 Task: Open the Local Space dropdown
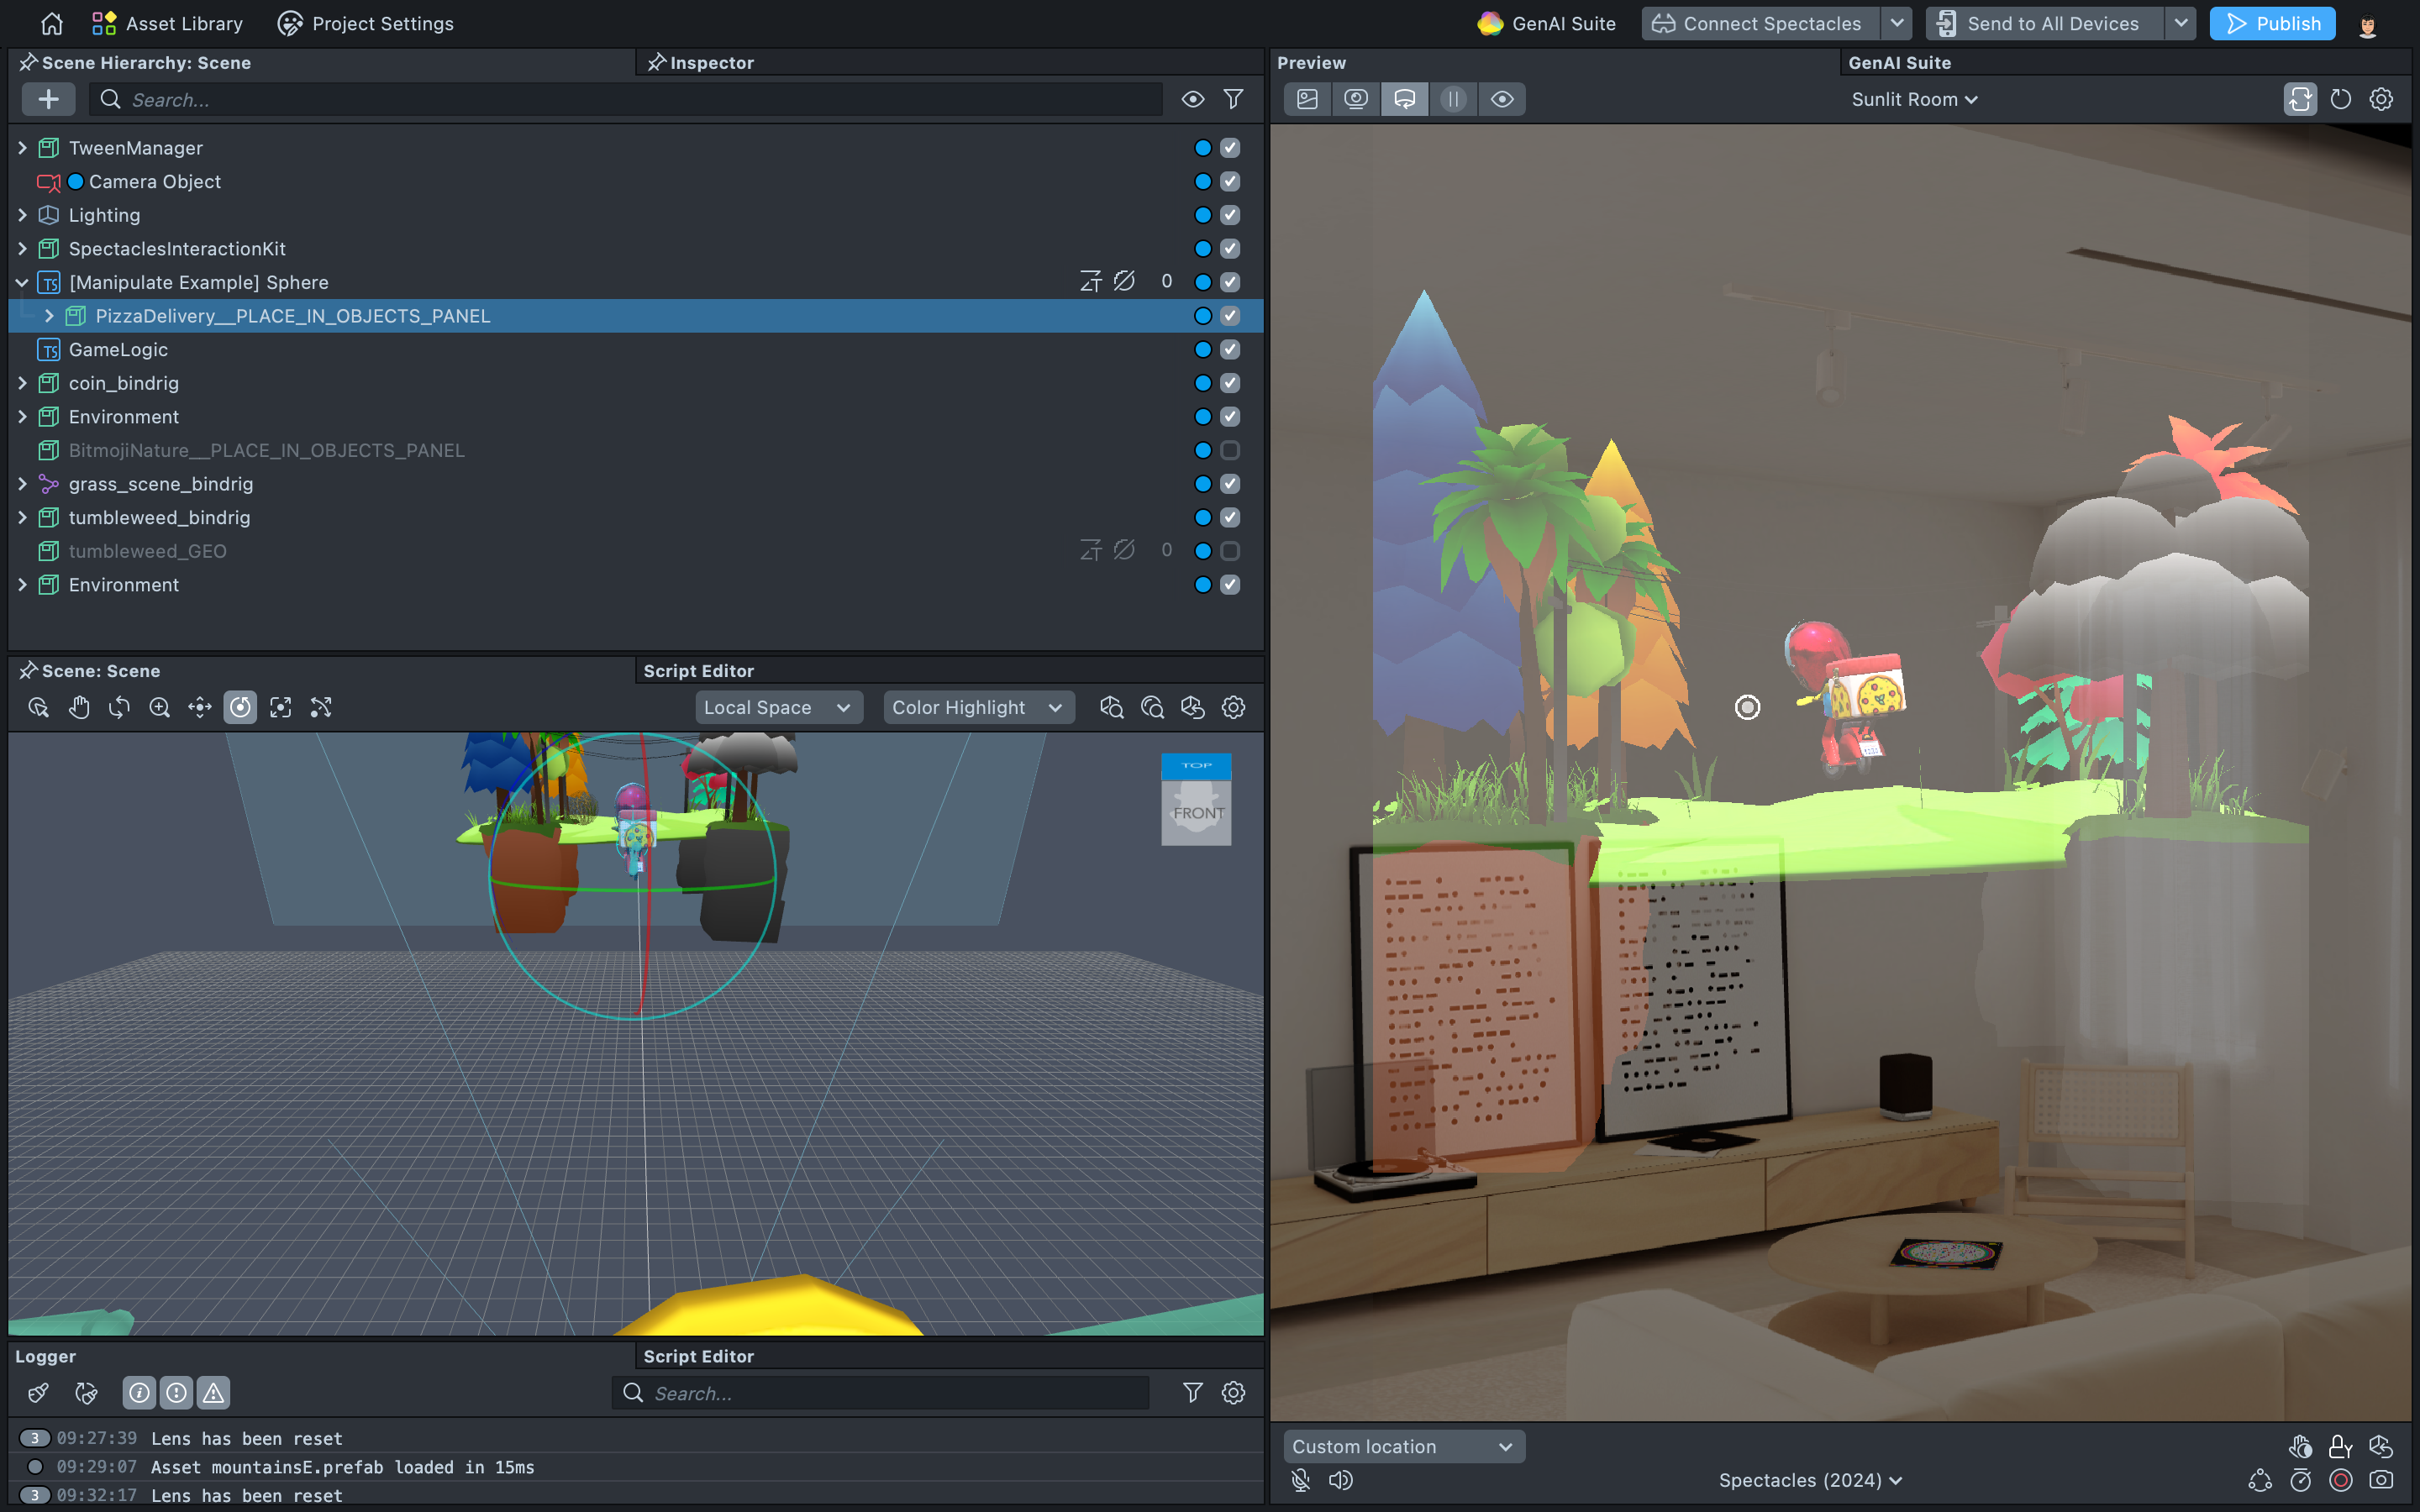(777, 708)
